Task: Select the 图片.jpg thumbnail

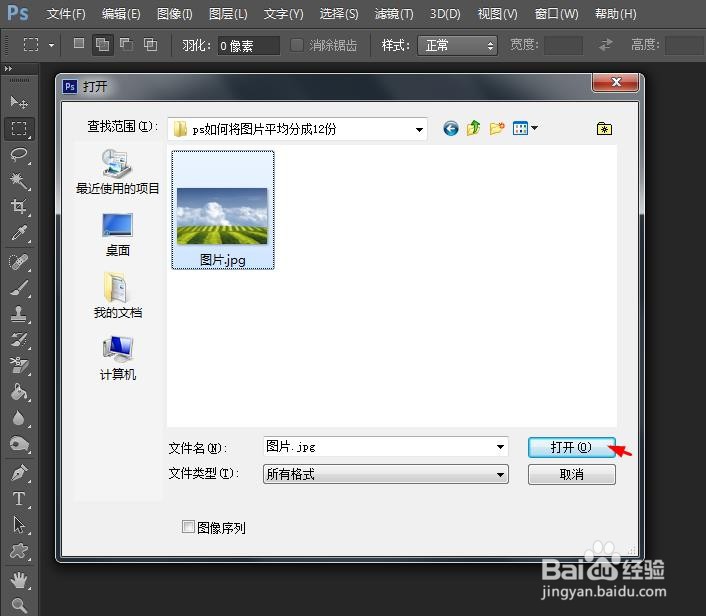Action: click(222, 210)
